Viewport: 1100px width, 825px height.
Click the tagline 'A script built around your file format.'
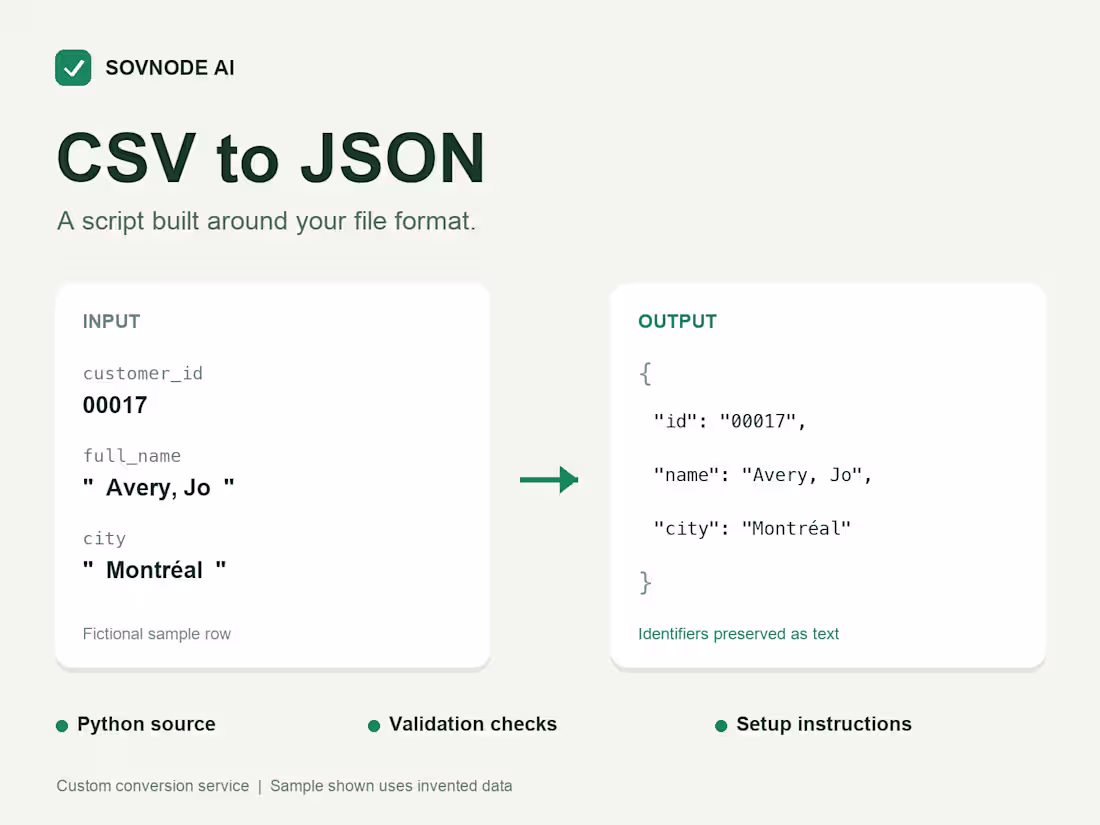[x=267, y=221]
